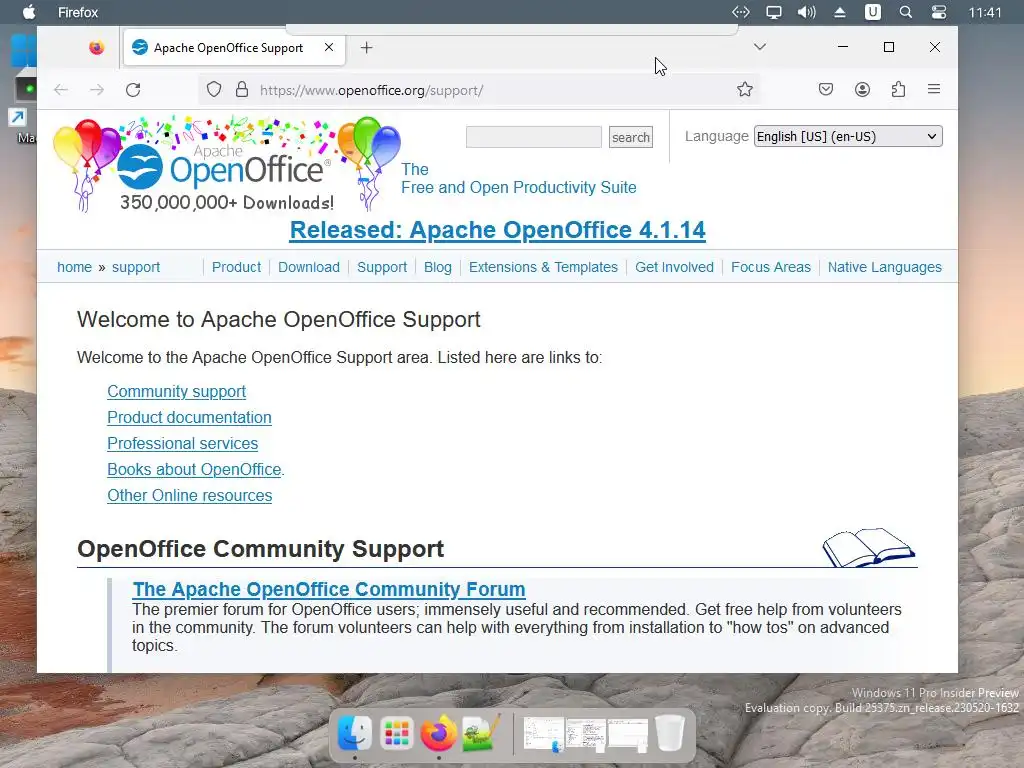Click the tracking protection shield icon
This screenshot has width=1024, height=768.
pos(214,89)
